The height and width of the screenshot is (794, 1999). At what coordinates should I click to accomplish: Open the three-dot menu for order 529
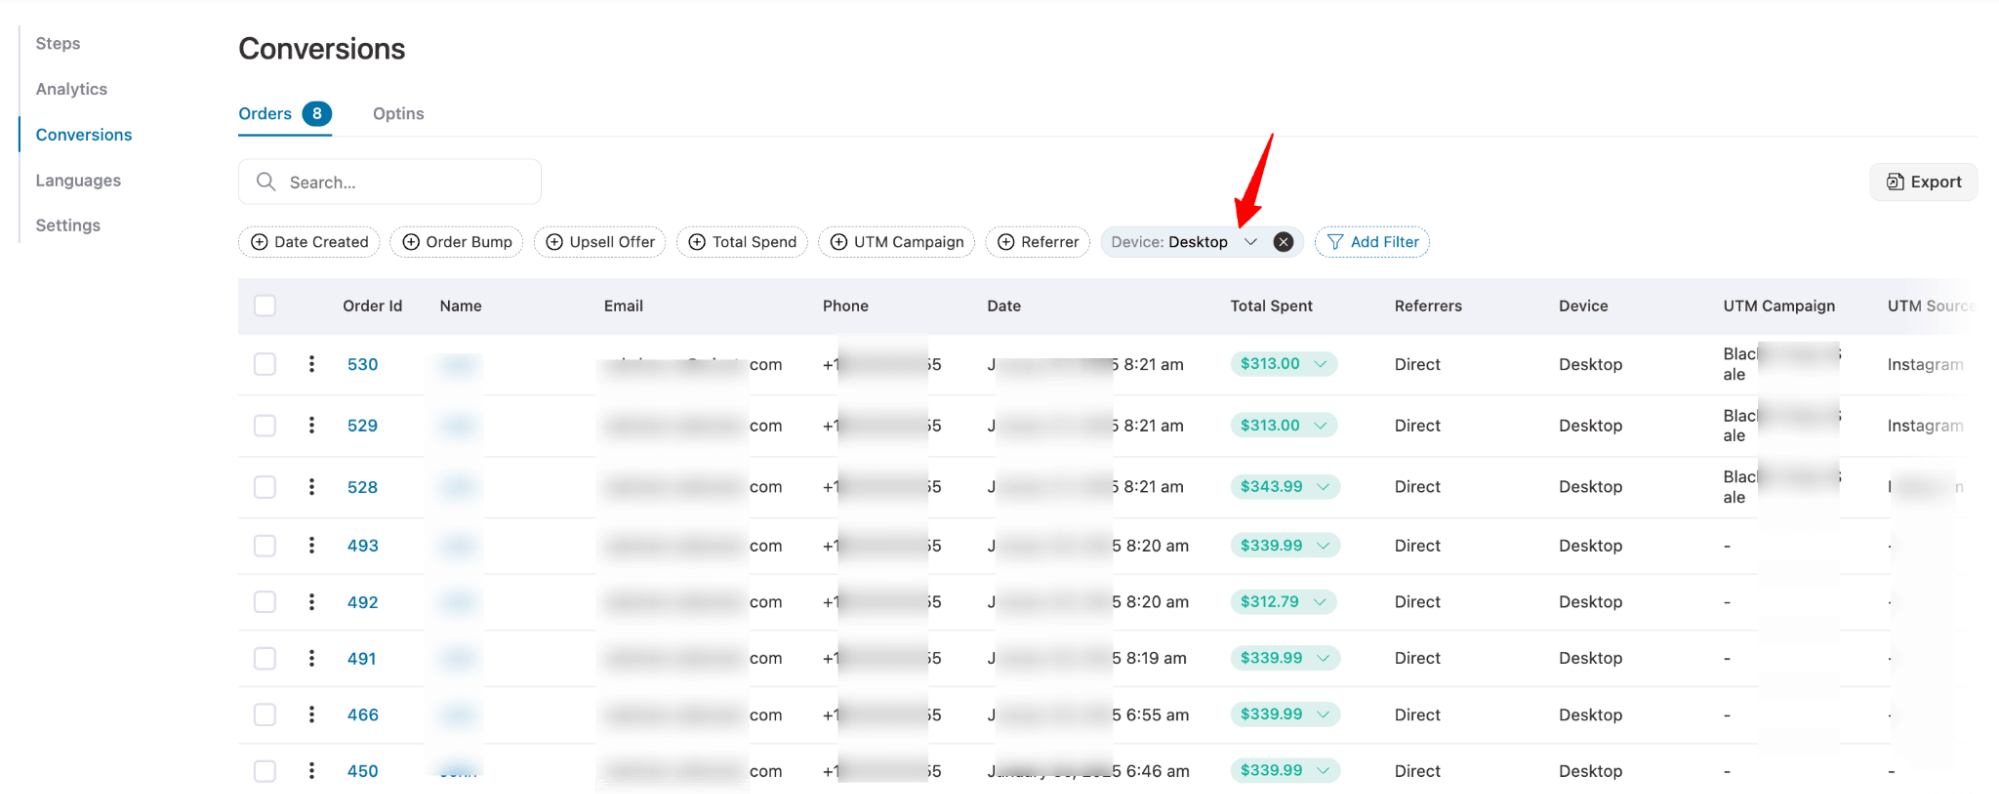[x=311, y=425]
